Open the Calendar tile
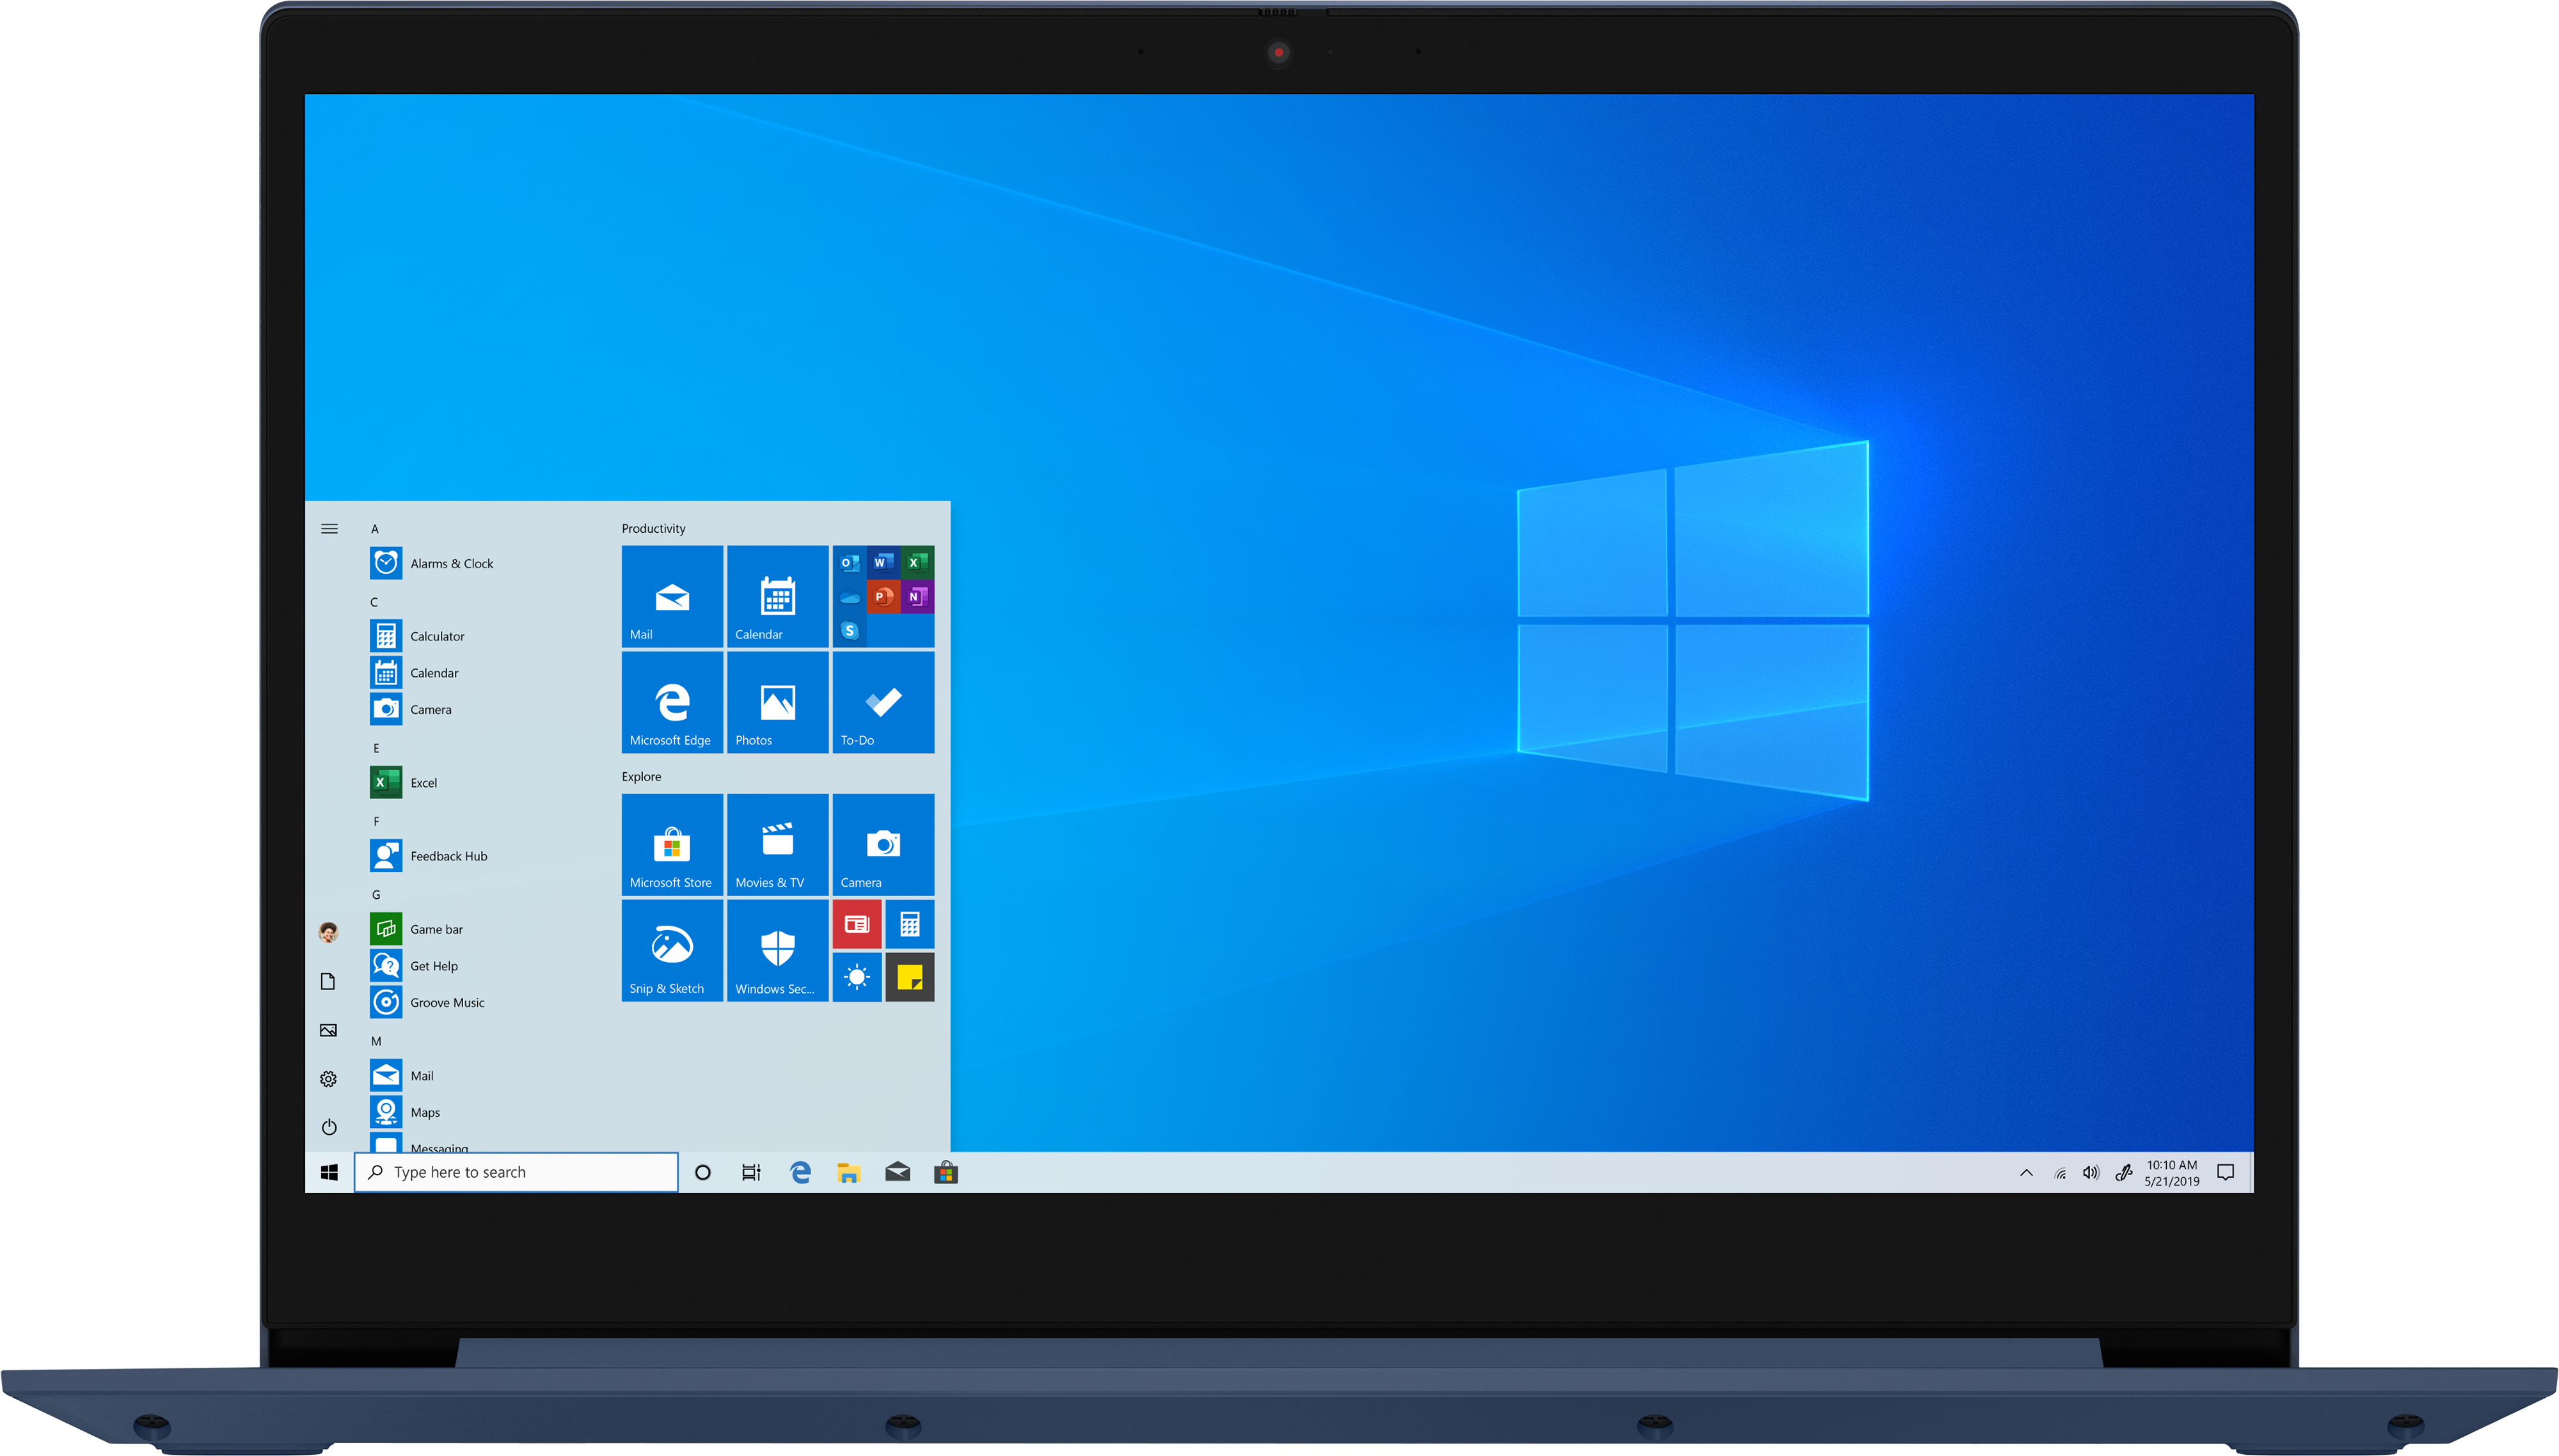The height and width of the screenshot is (1456, 2559). click(777, 596)
